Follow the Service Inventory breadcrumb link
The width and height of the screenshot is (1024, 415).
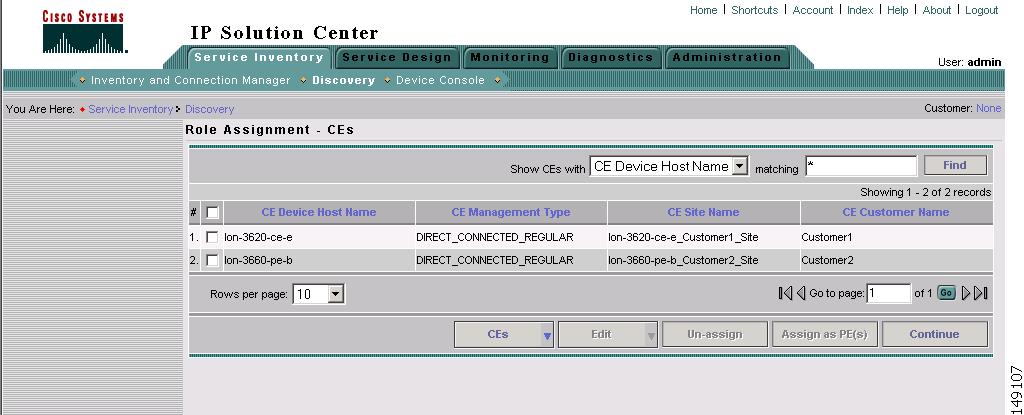tap(131, 109)
